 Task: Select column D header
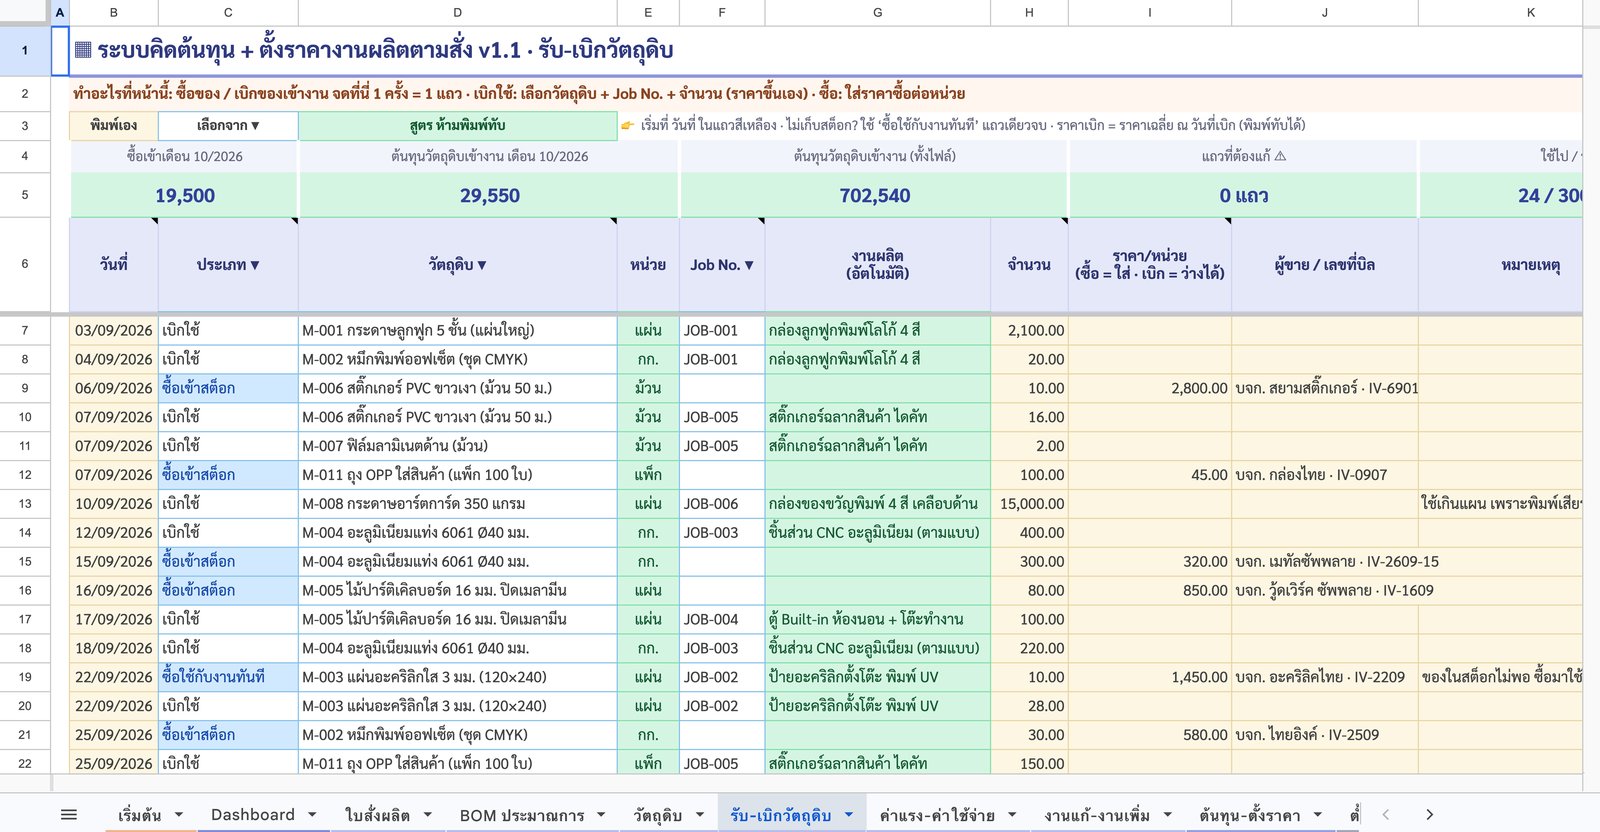[457, 12]
